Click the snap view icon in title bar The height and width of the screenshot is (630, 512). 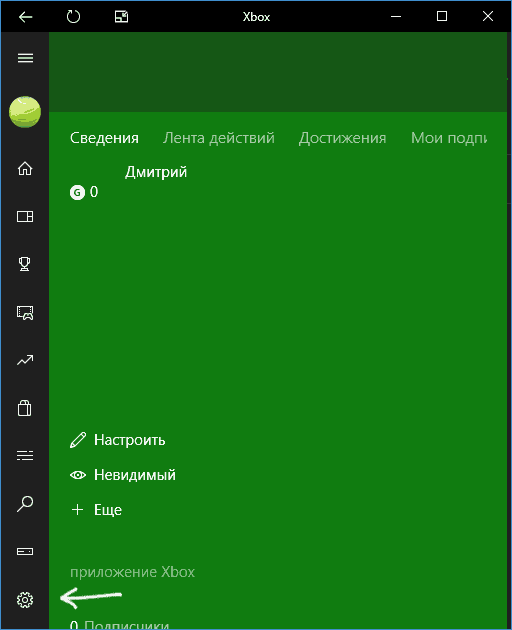pos(121,17)
